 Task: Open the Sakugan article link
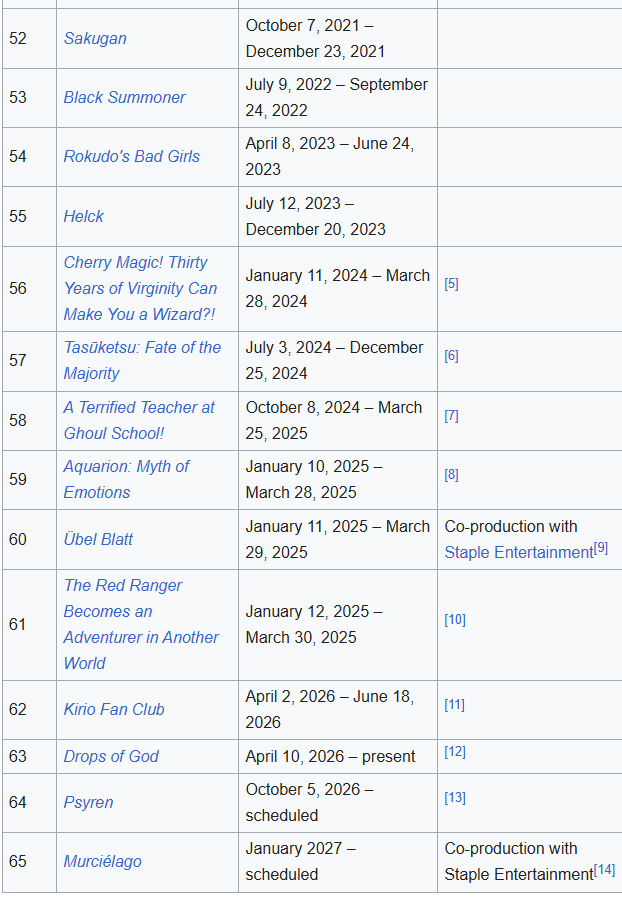(95, 39)
